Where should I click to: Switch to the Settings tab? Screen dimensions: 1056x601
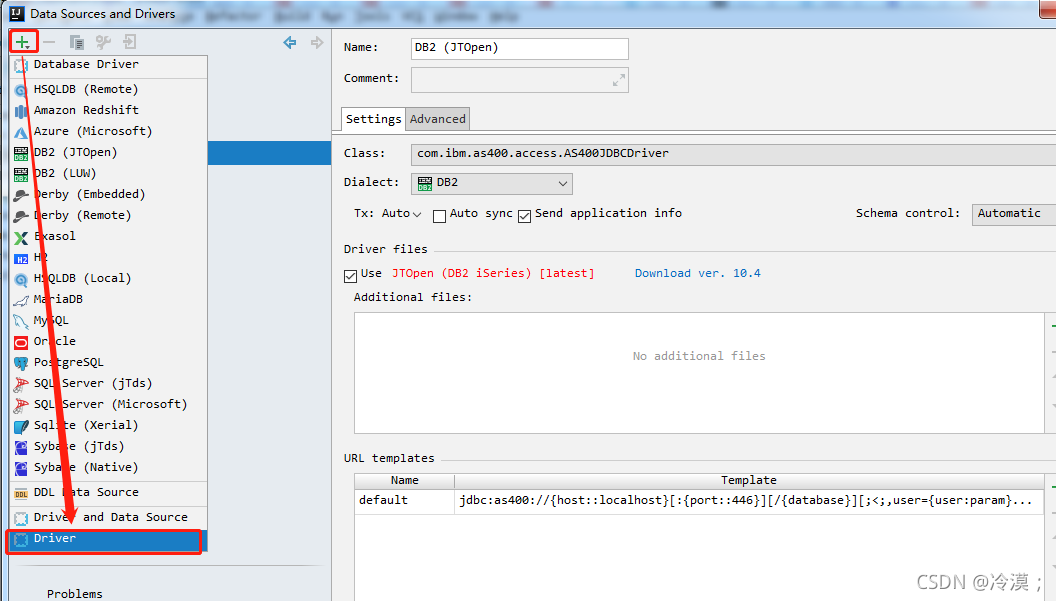373,119
